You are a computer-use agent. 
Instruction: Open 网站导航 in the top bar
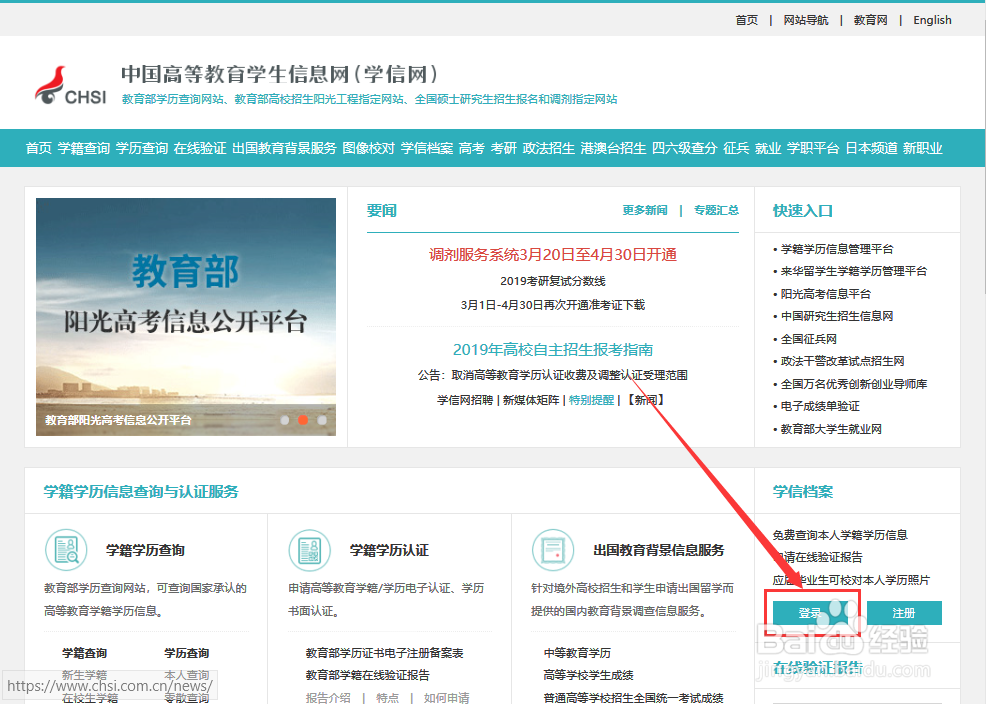click(x=806, y=20)
